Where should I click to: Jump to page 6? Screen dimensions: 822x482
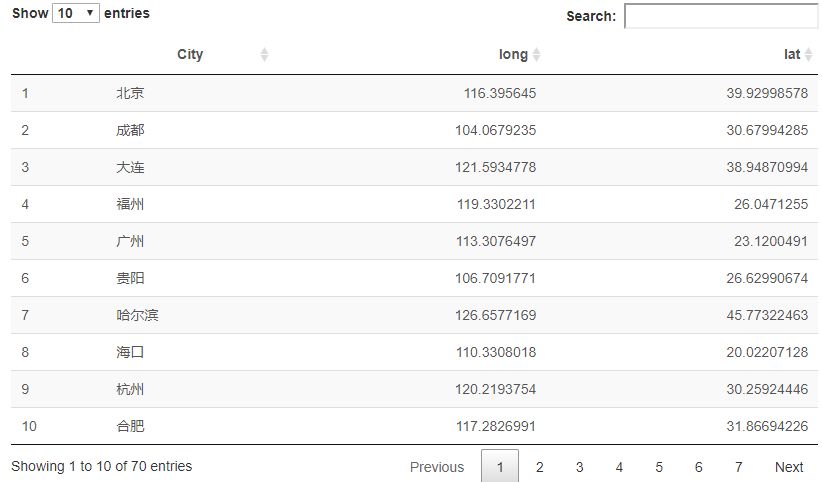(698, 467)
